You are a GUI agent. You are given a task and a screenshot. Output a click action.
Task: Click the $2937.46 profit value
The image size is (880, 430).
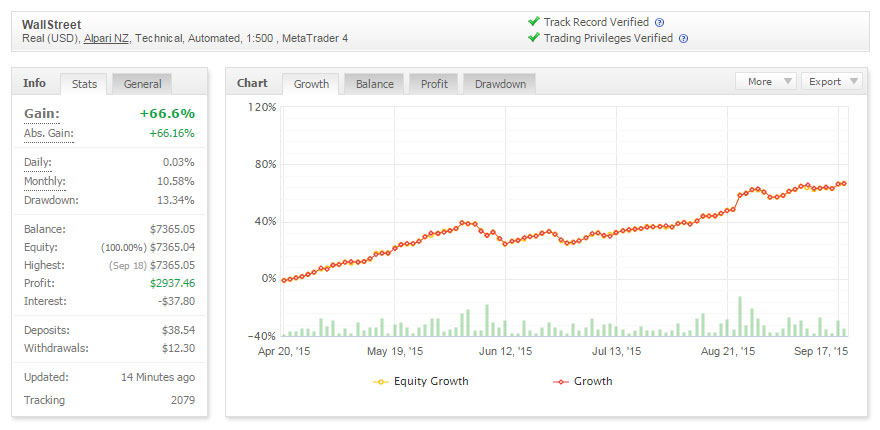(172, 283)
